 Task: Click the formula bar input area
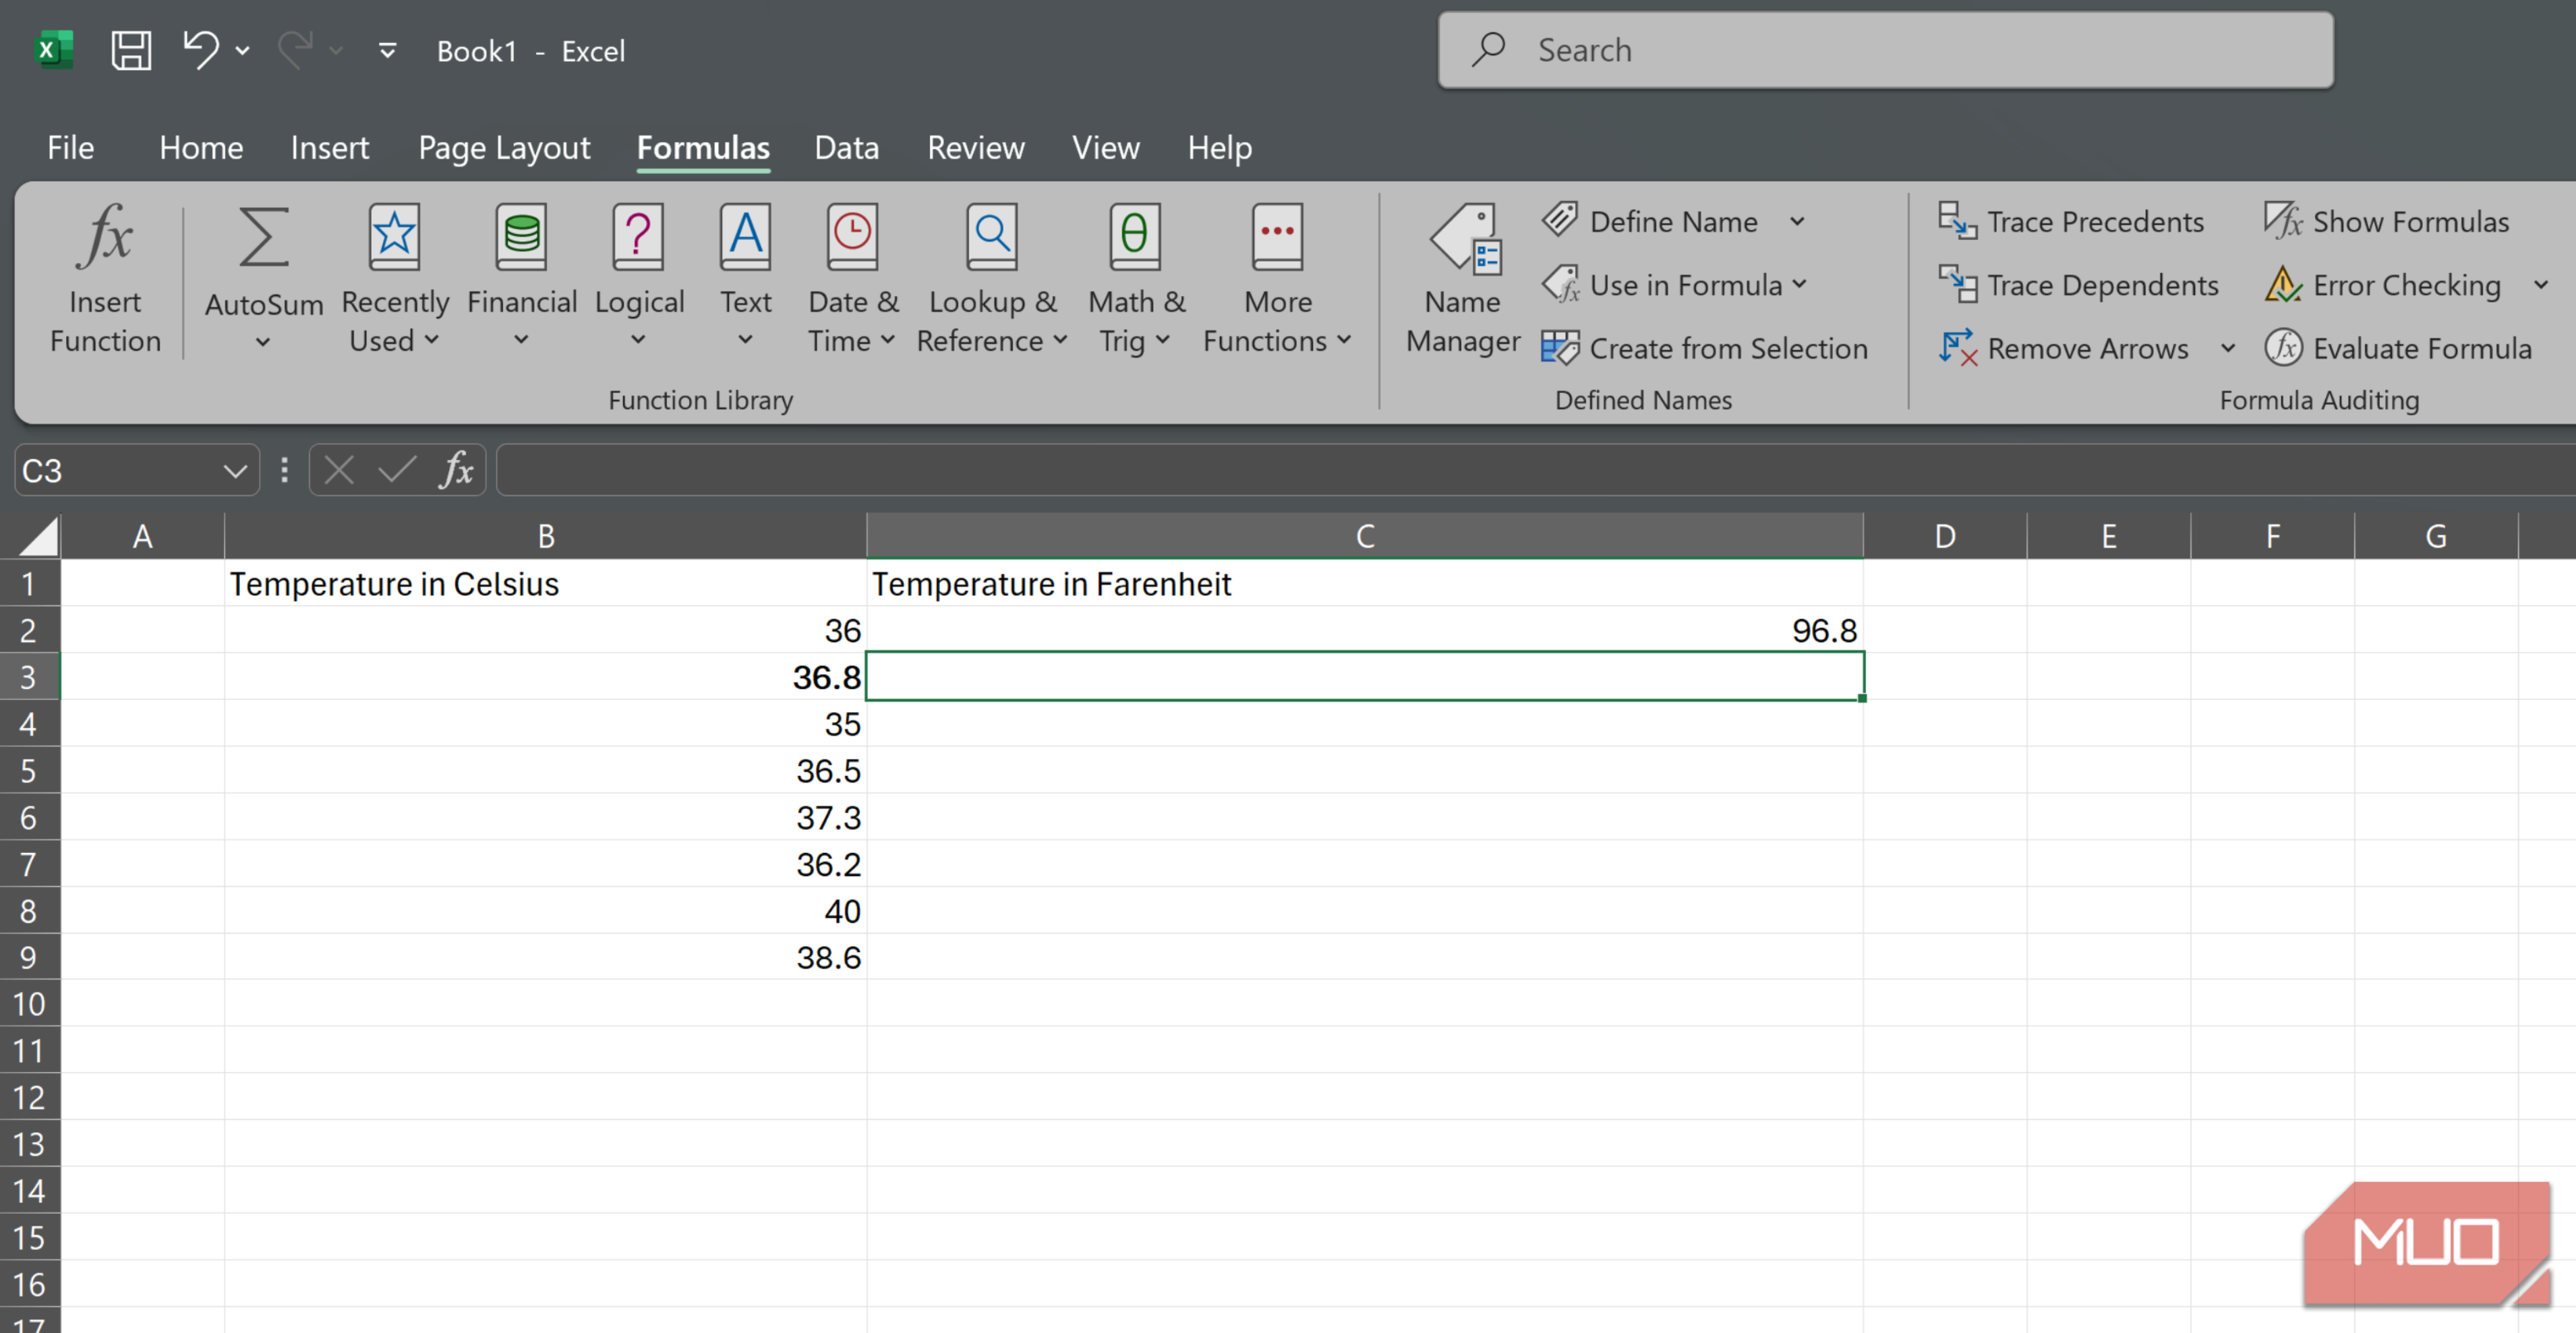[1535, 470]
